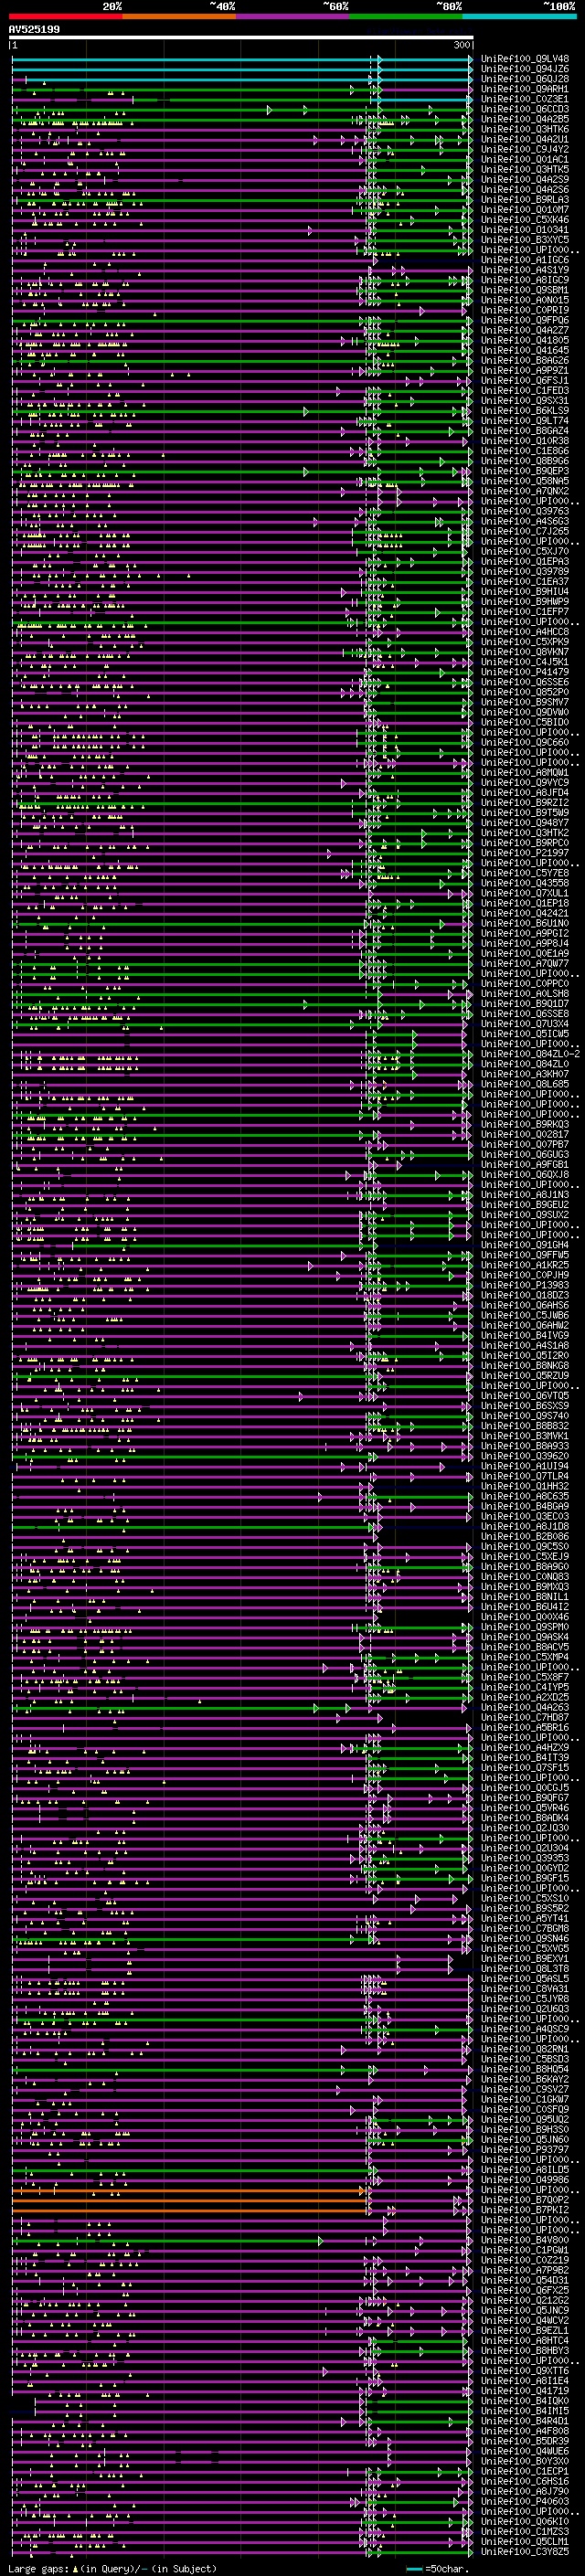Click the UniRef100_B9QEP3 label
585x2576 pixels.
coord(525,471)
